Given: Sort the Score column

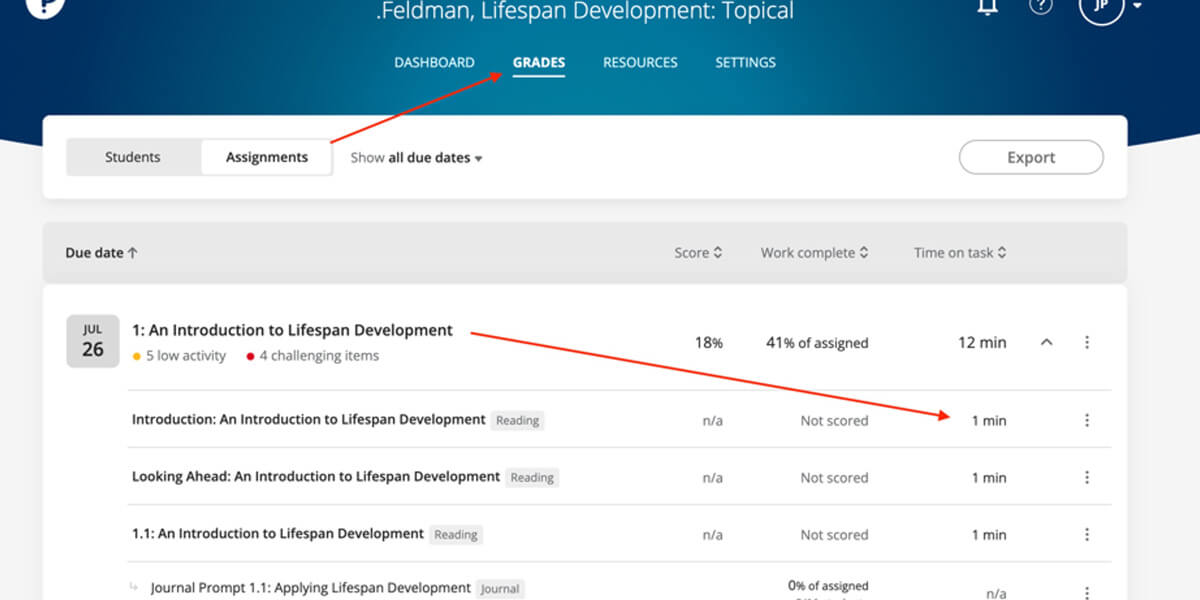Looking at the screenshot, I should coord(698,253).
